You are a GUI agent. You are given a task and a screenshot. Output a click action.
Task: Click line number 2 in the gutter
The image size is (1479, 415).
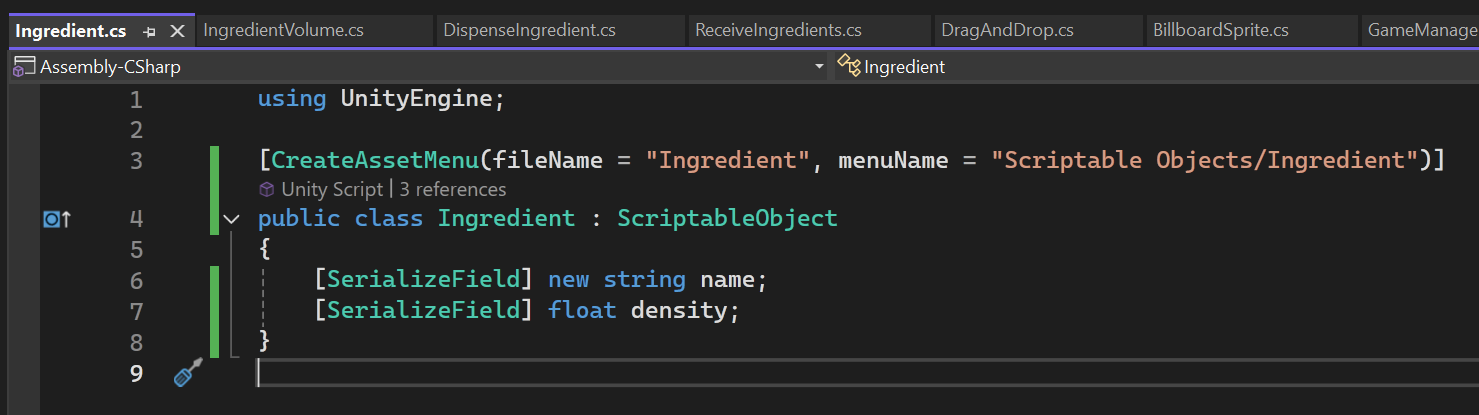click(x=137, y=130)
